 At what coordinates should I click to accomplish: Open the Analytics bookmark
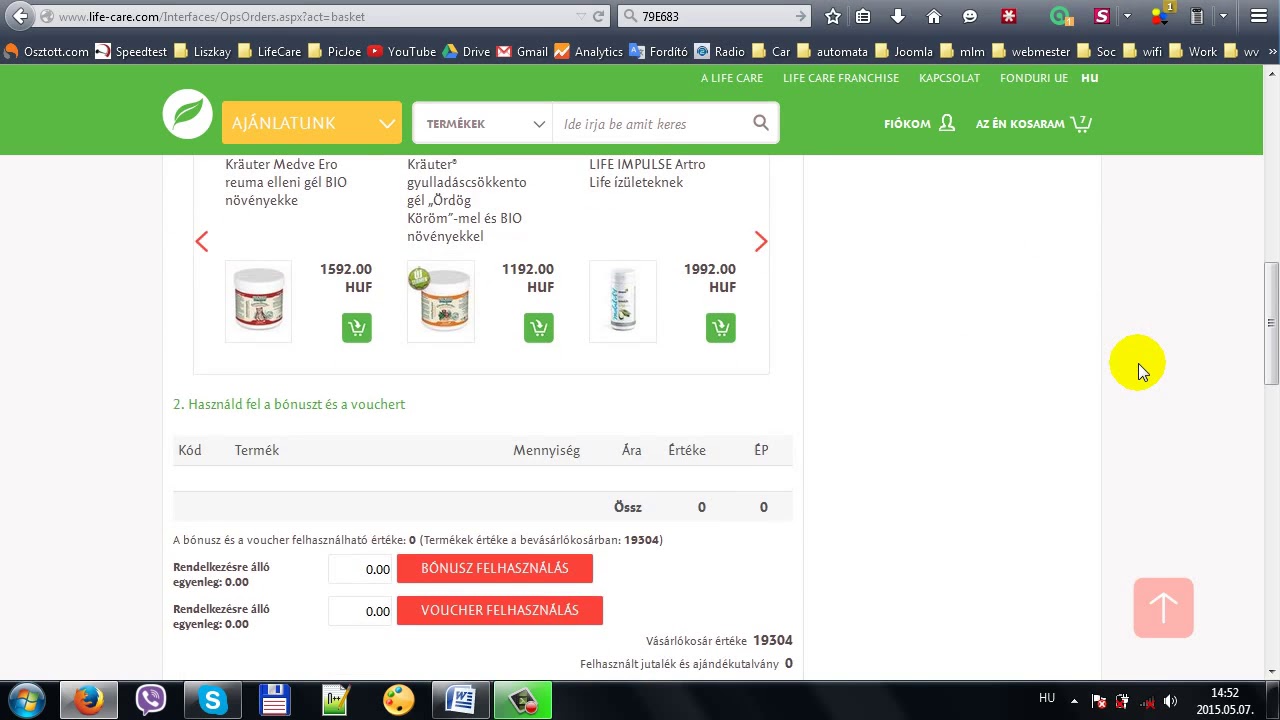point(588,52)
